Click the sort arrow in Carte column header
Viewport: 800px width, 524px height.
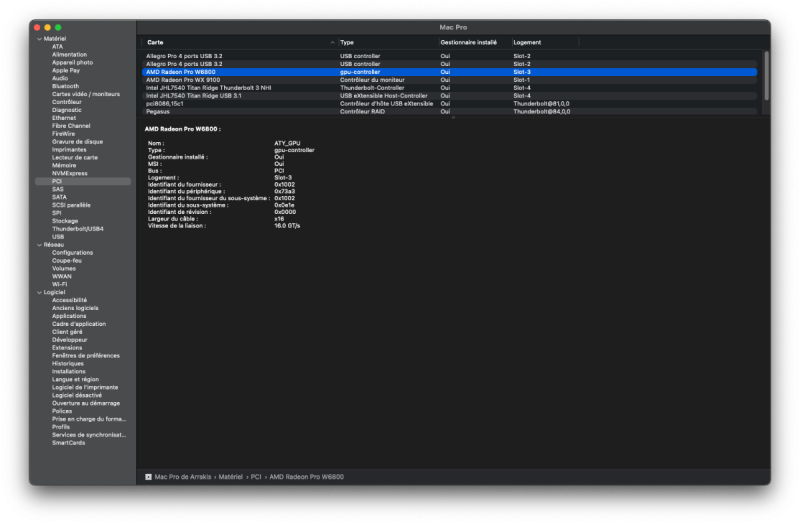pyautogui.click(x=331, y=43)
